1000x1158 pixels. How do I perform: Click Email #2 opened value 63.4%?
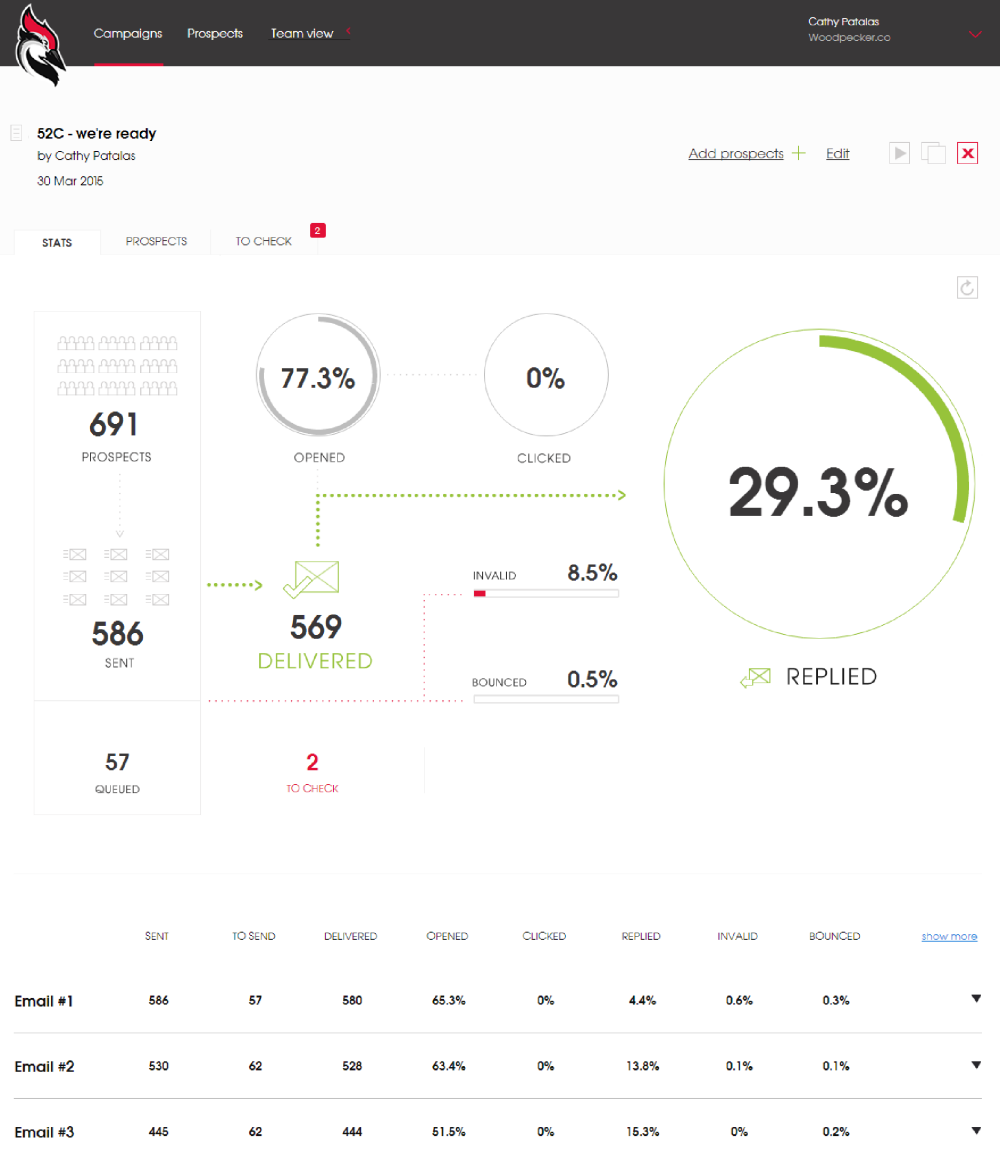click(x=448, y=1066)
